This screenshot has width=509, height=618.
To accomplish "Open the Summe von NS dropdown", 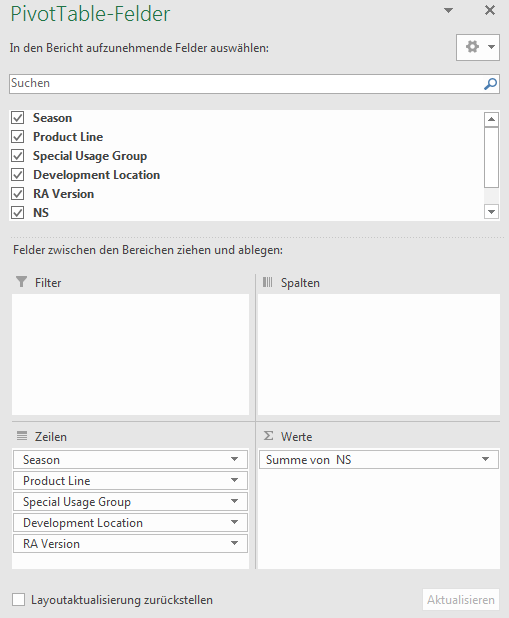I will [x=485, y=459].
